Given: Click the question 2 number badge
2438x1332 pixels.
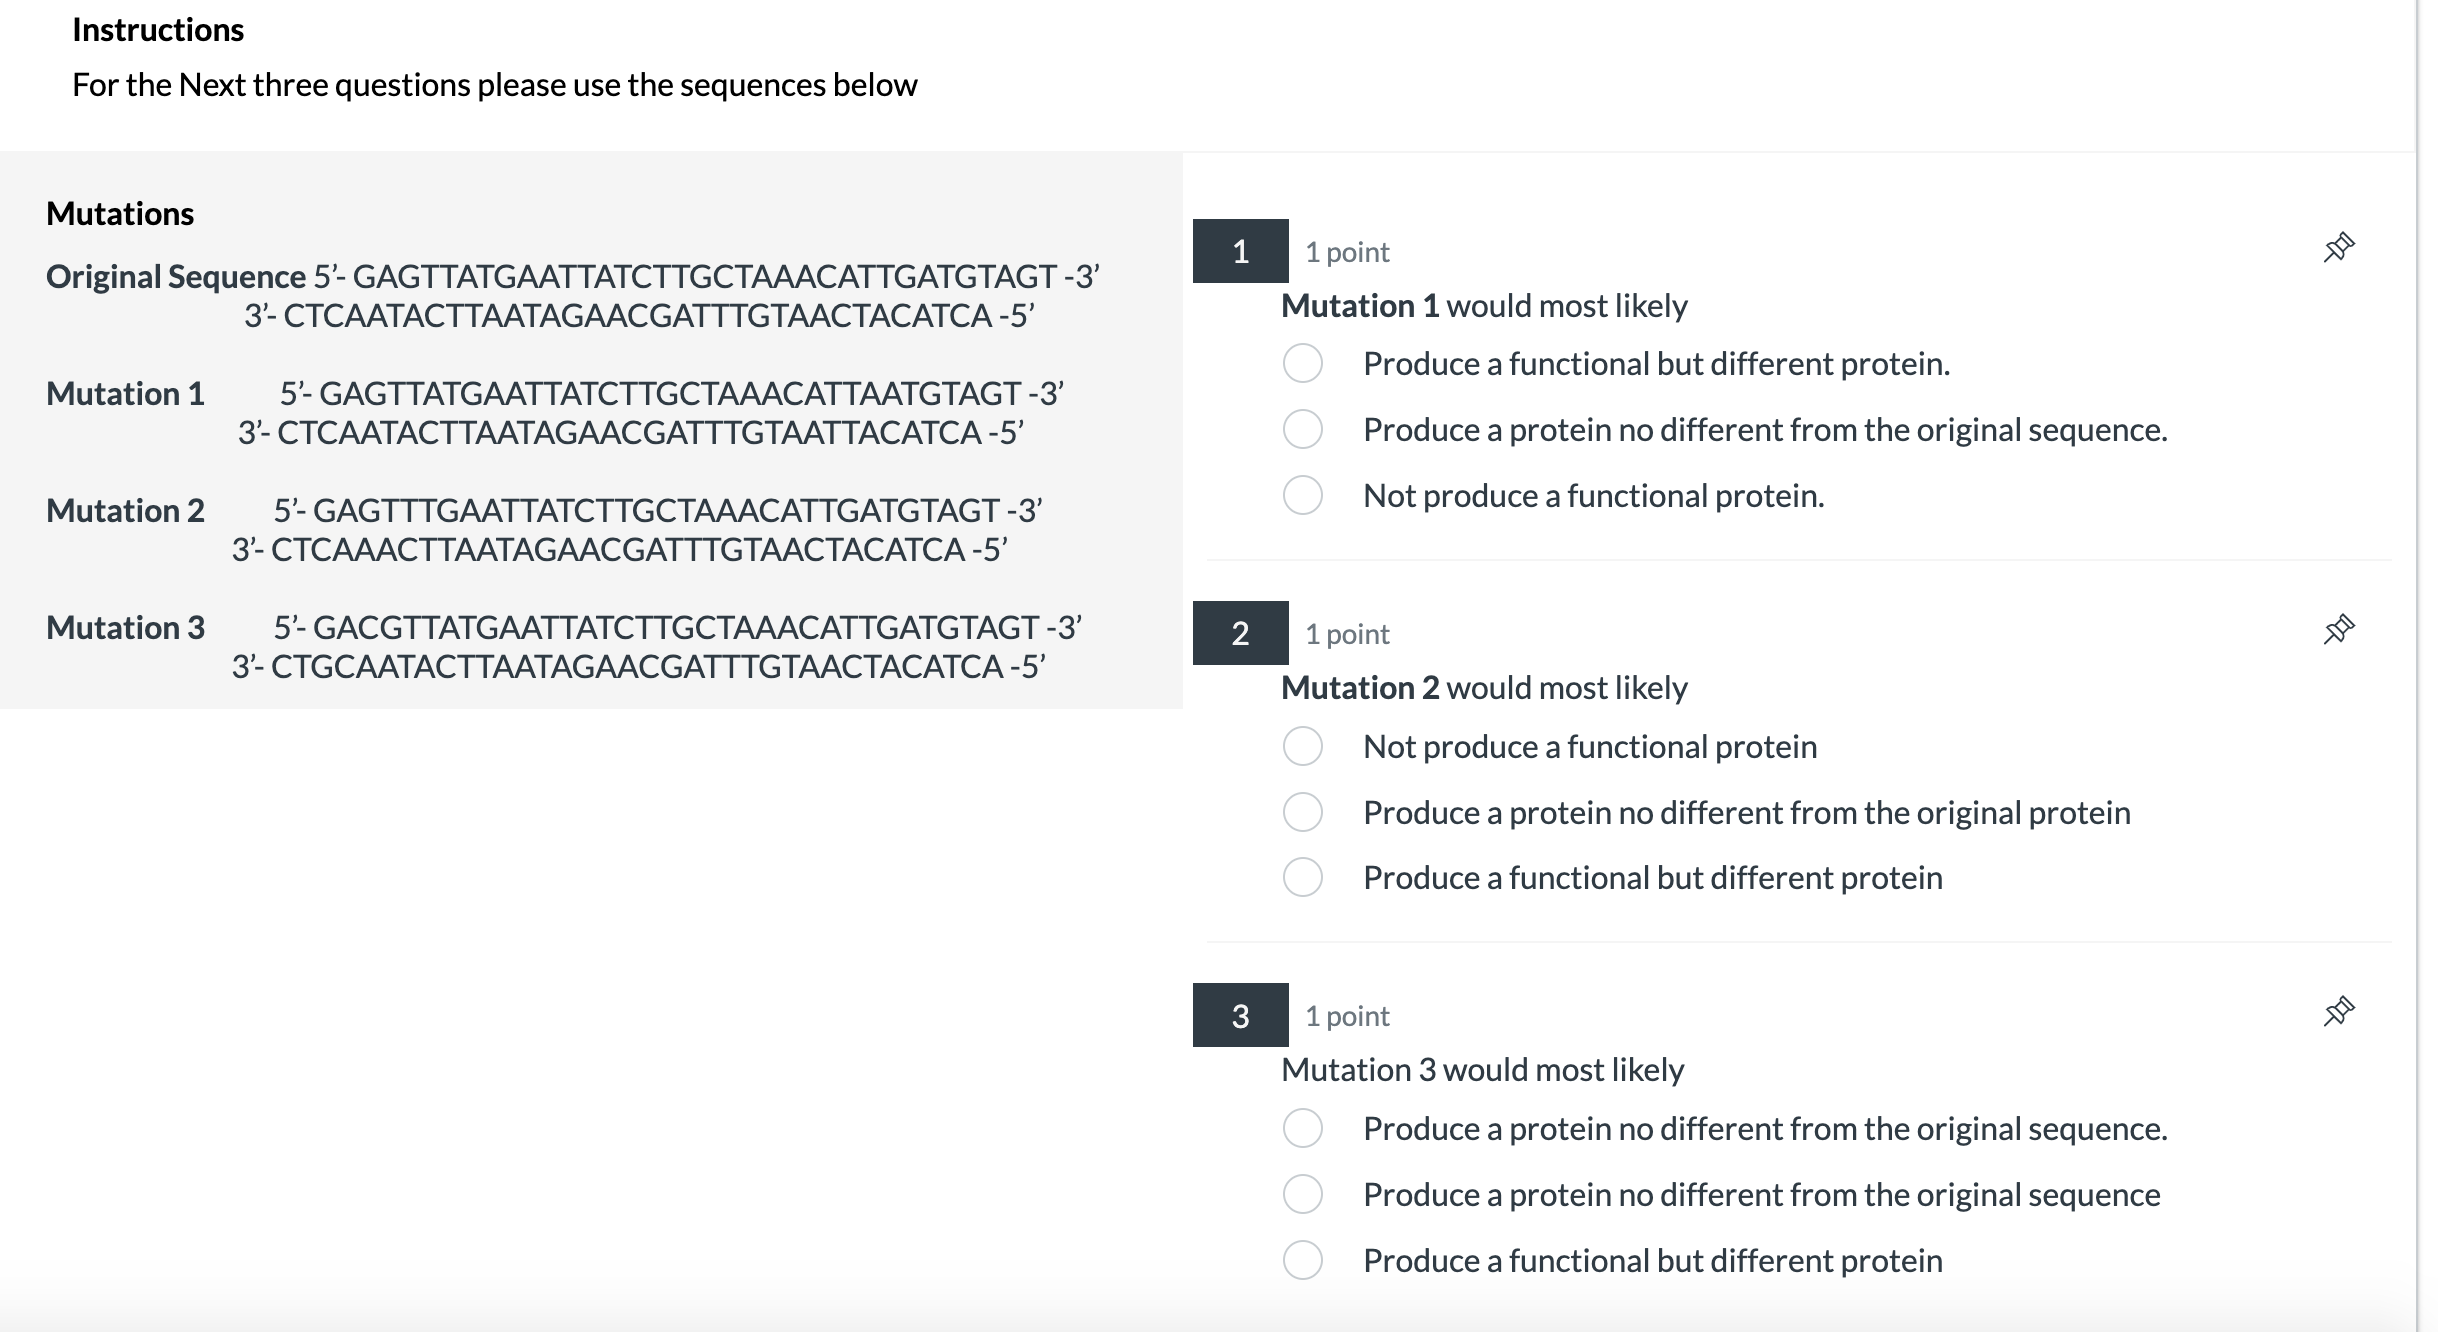Looking at the screenshot, I should (1240, 633).
